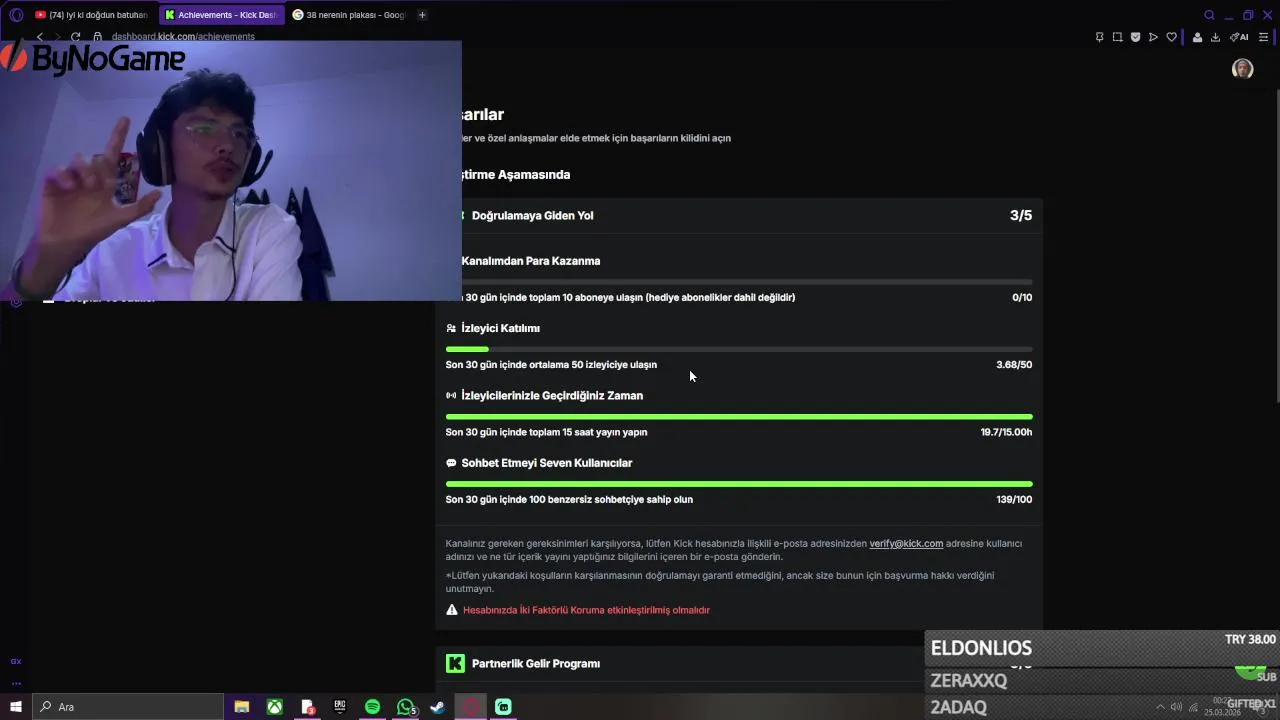Click the site padlock icon

click(98, 37)
